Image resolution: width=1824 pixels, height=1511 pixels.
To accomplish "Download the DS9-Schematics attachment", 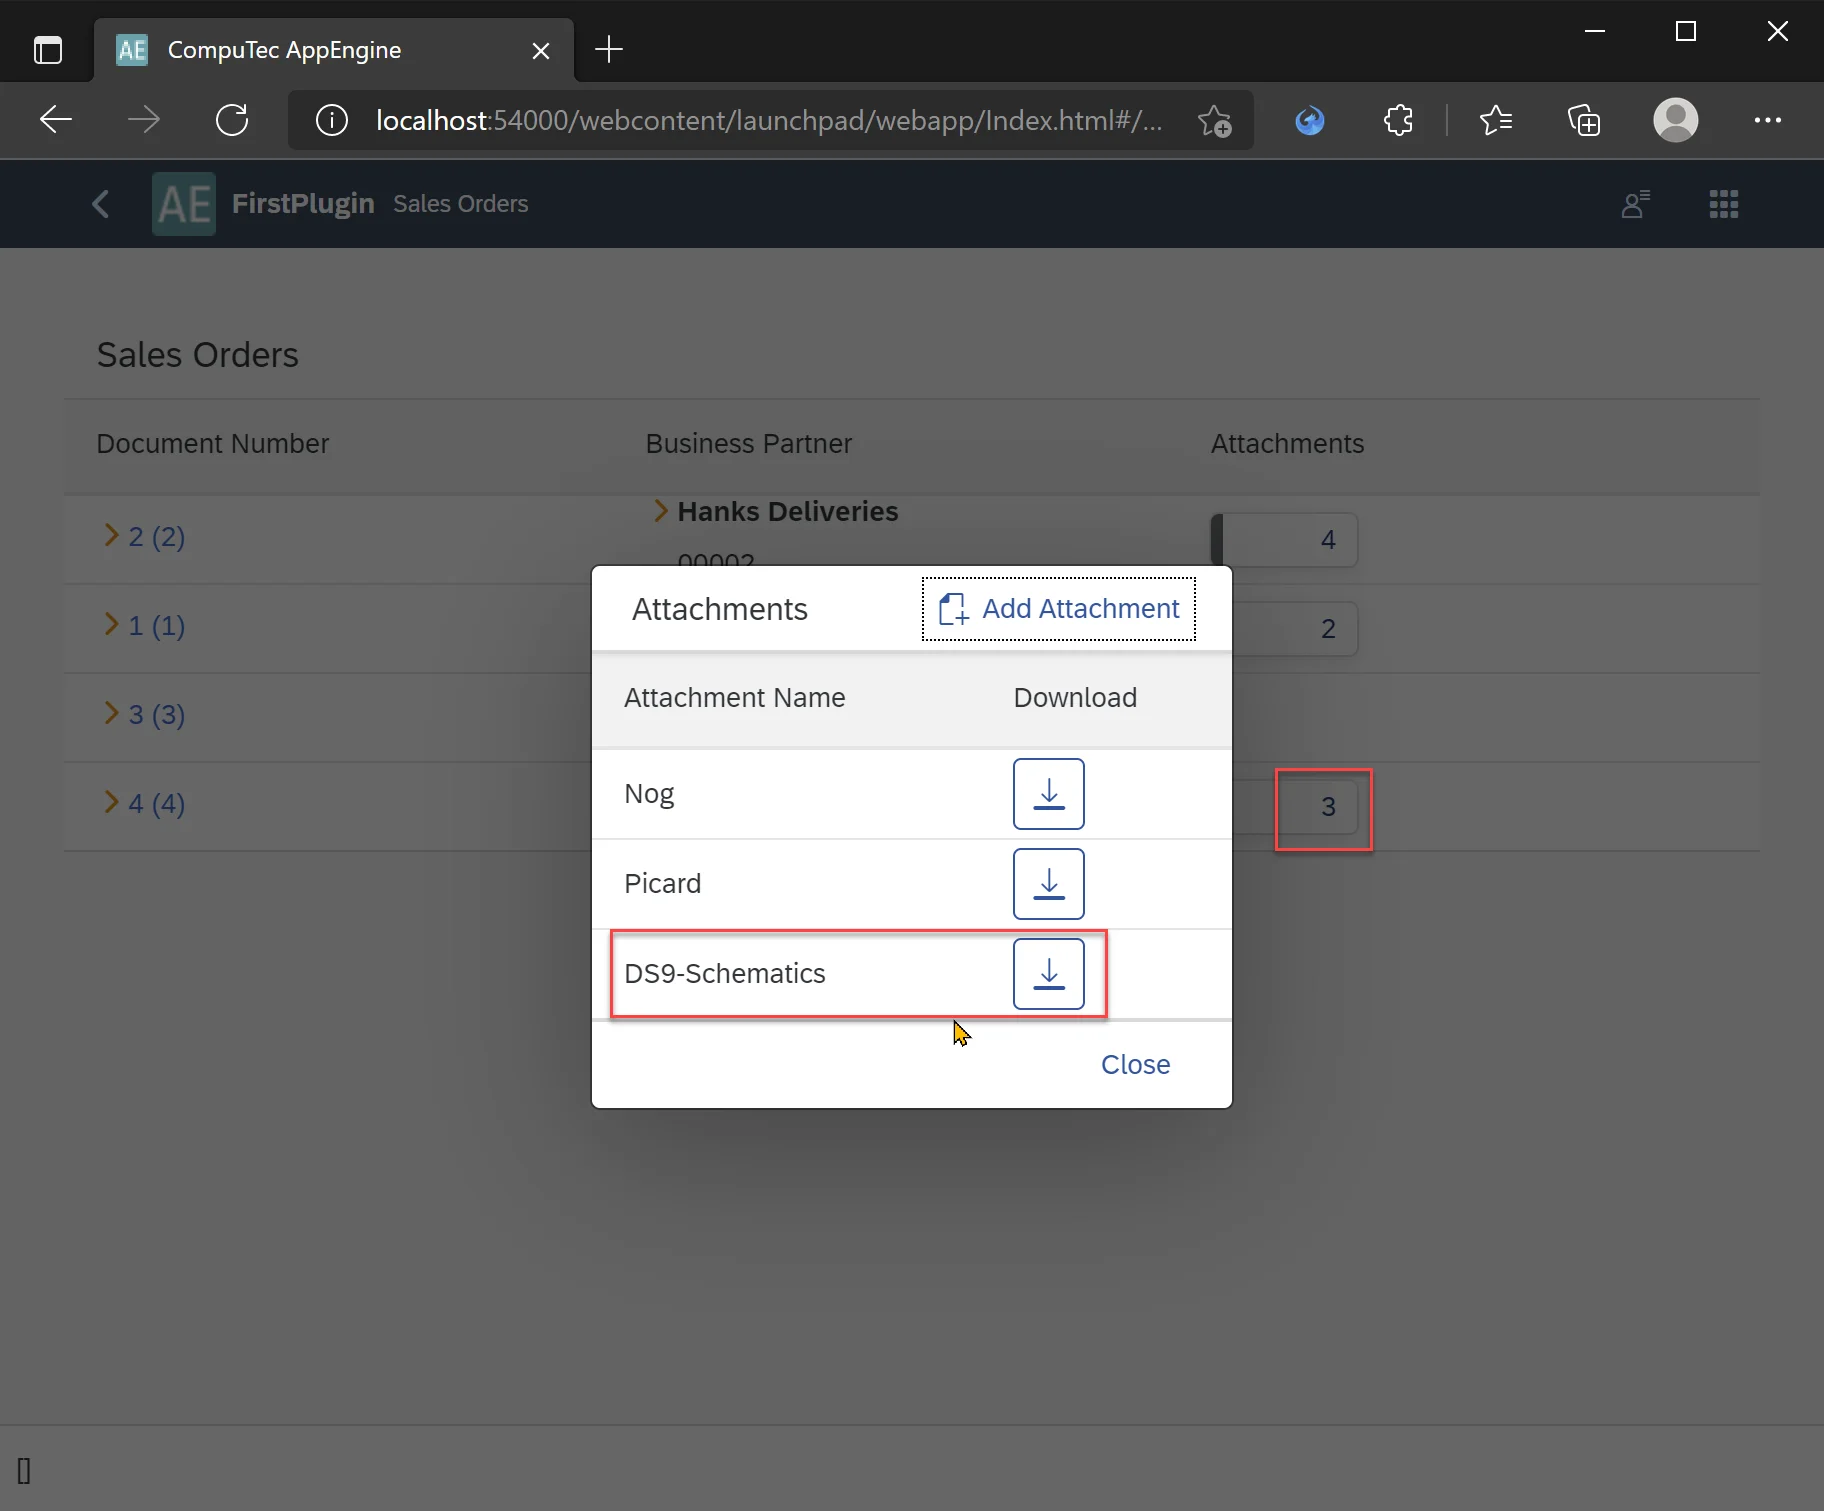I will pos(1048,974).
